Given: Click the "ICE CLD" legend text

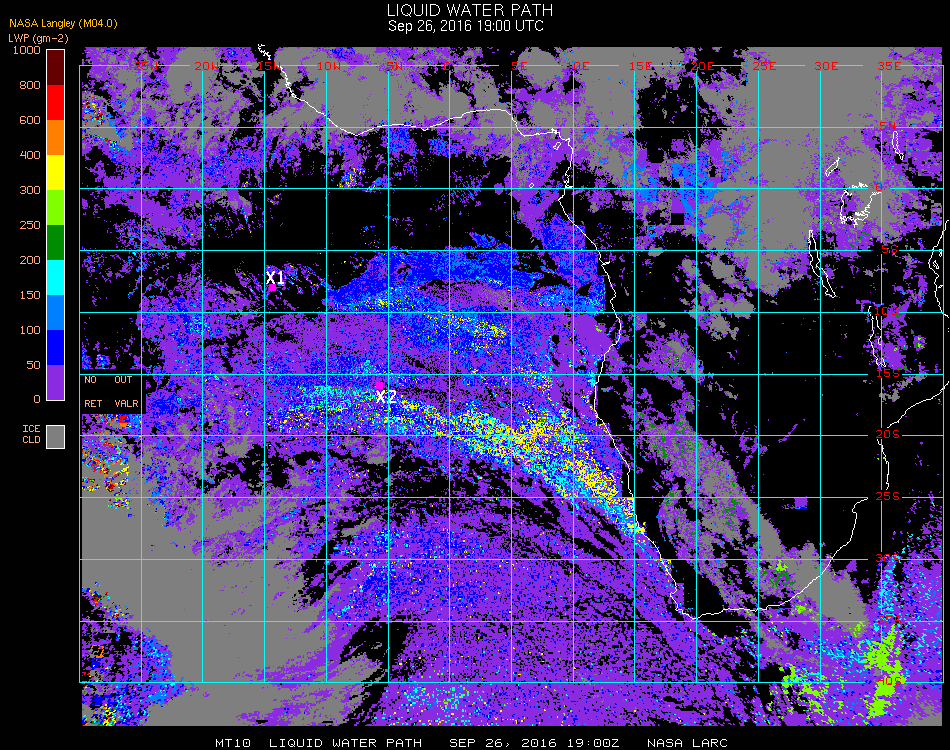Looking at the screenshot, I should click(32, 434).
